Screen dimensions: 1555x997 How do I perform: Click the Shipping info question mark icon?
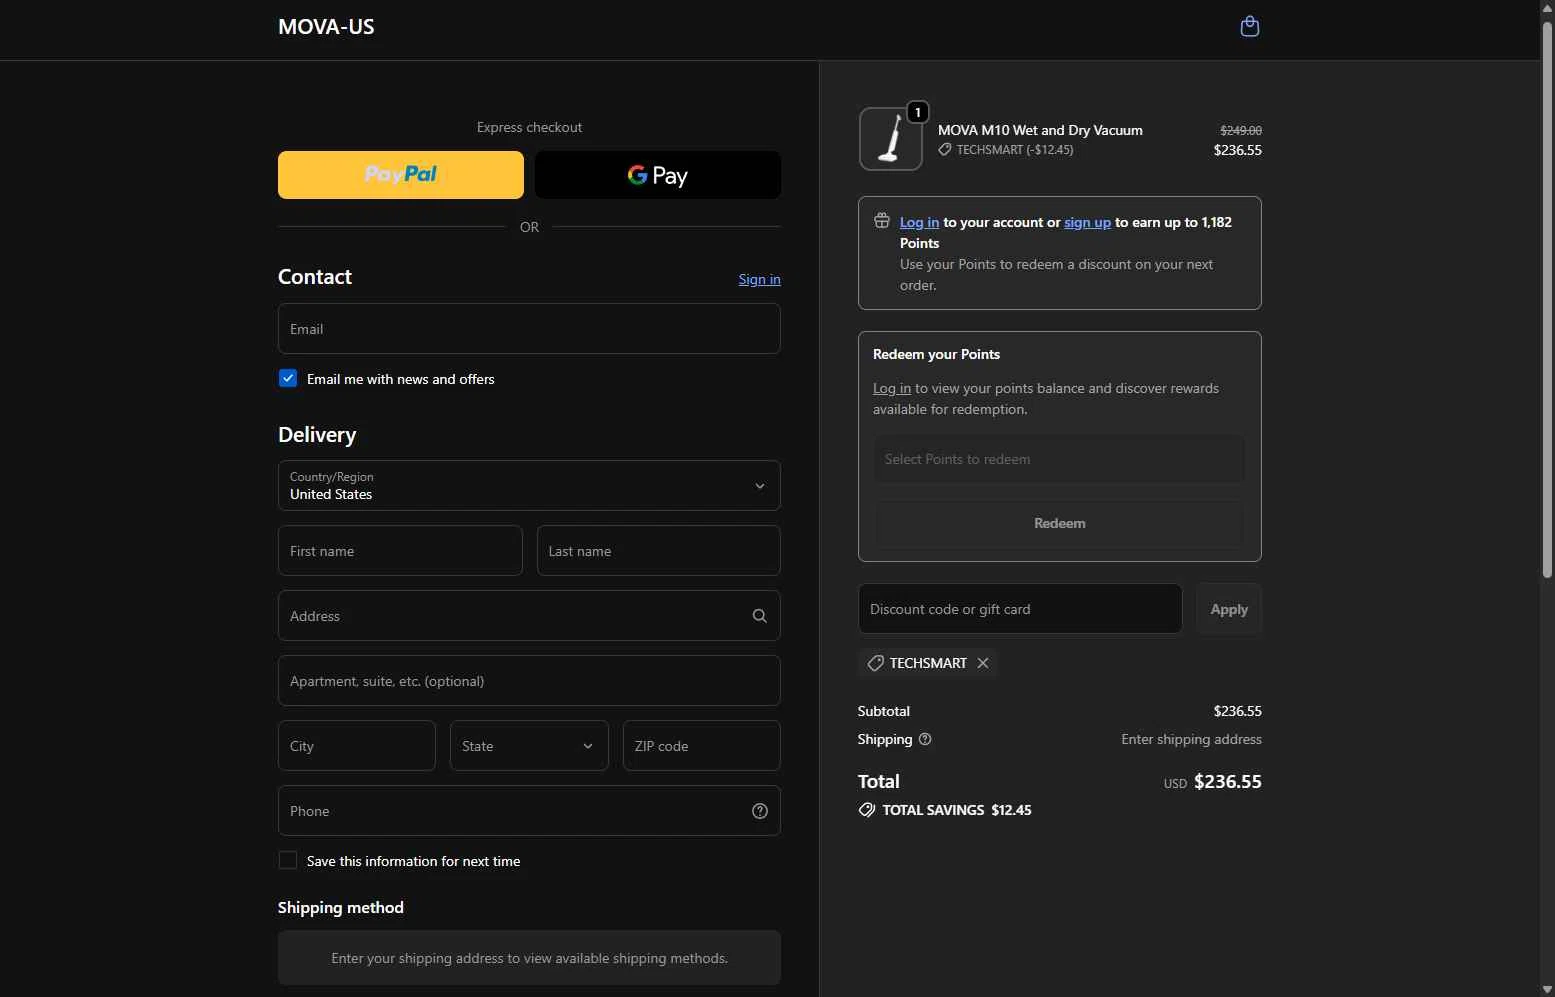point(925,739)
